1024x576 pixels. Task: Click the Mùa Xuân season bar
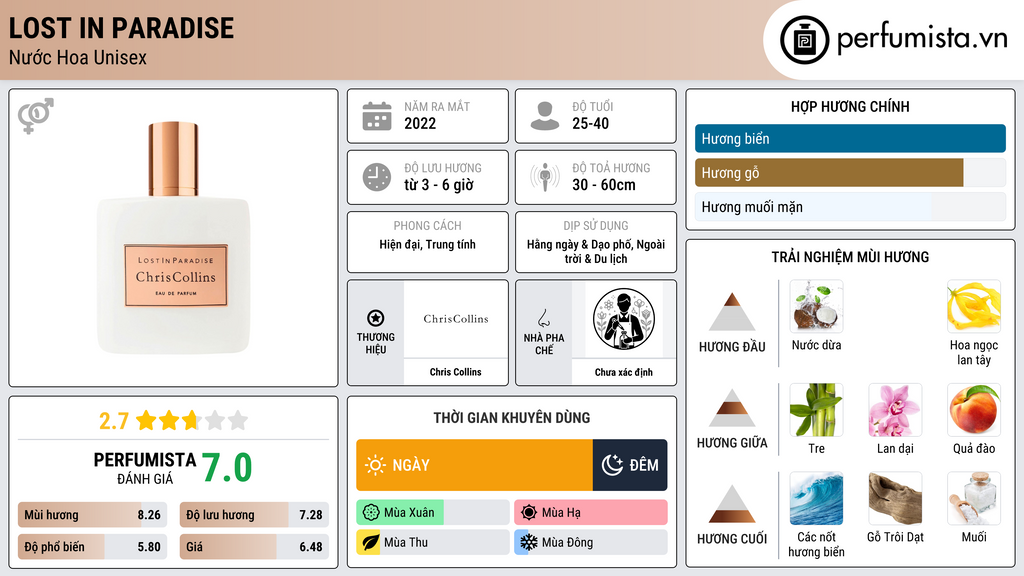click(433, 513)
